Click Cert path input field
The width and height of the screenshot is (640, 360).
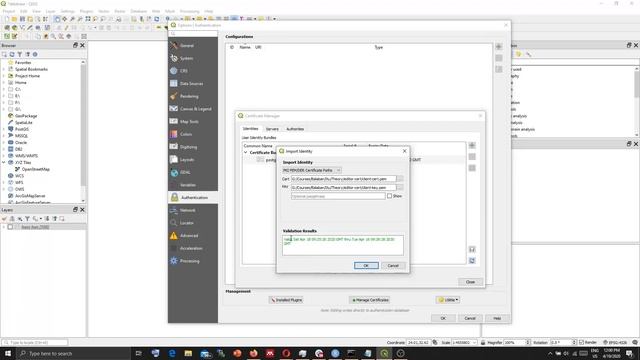tap(343, 179)
